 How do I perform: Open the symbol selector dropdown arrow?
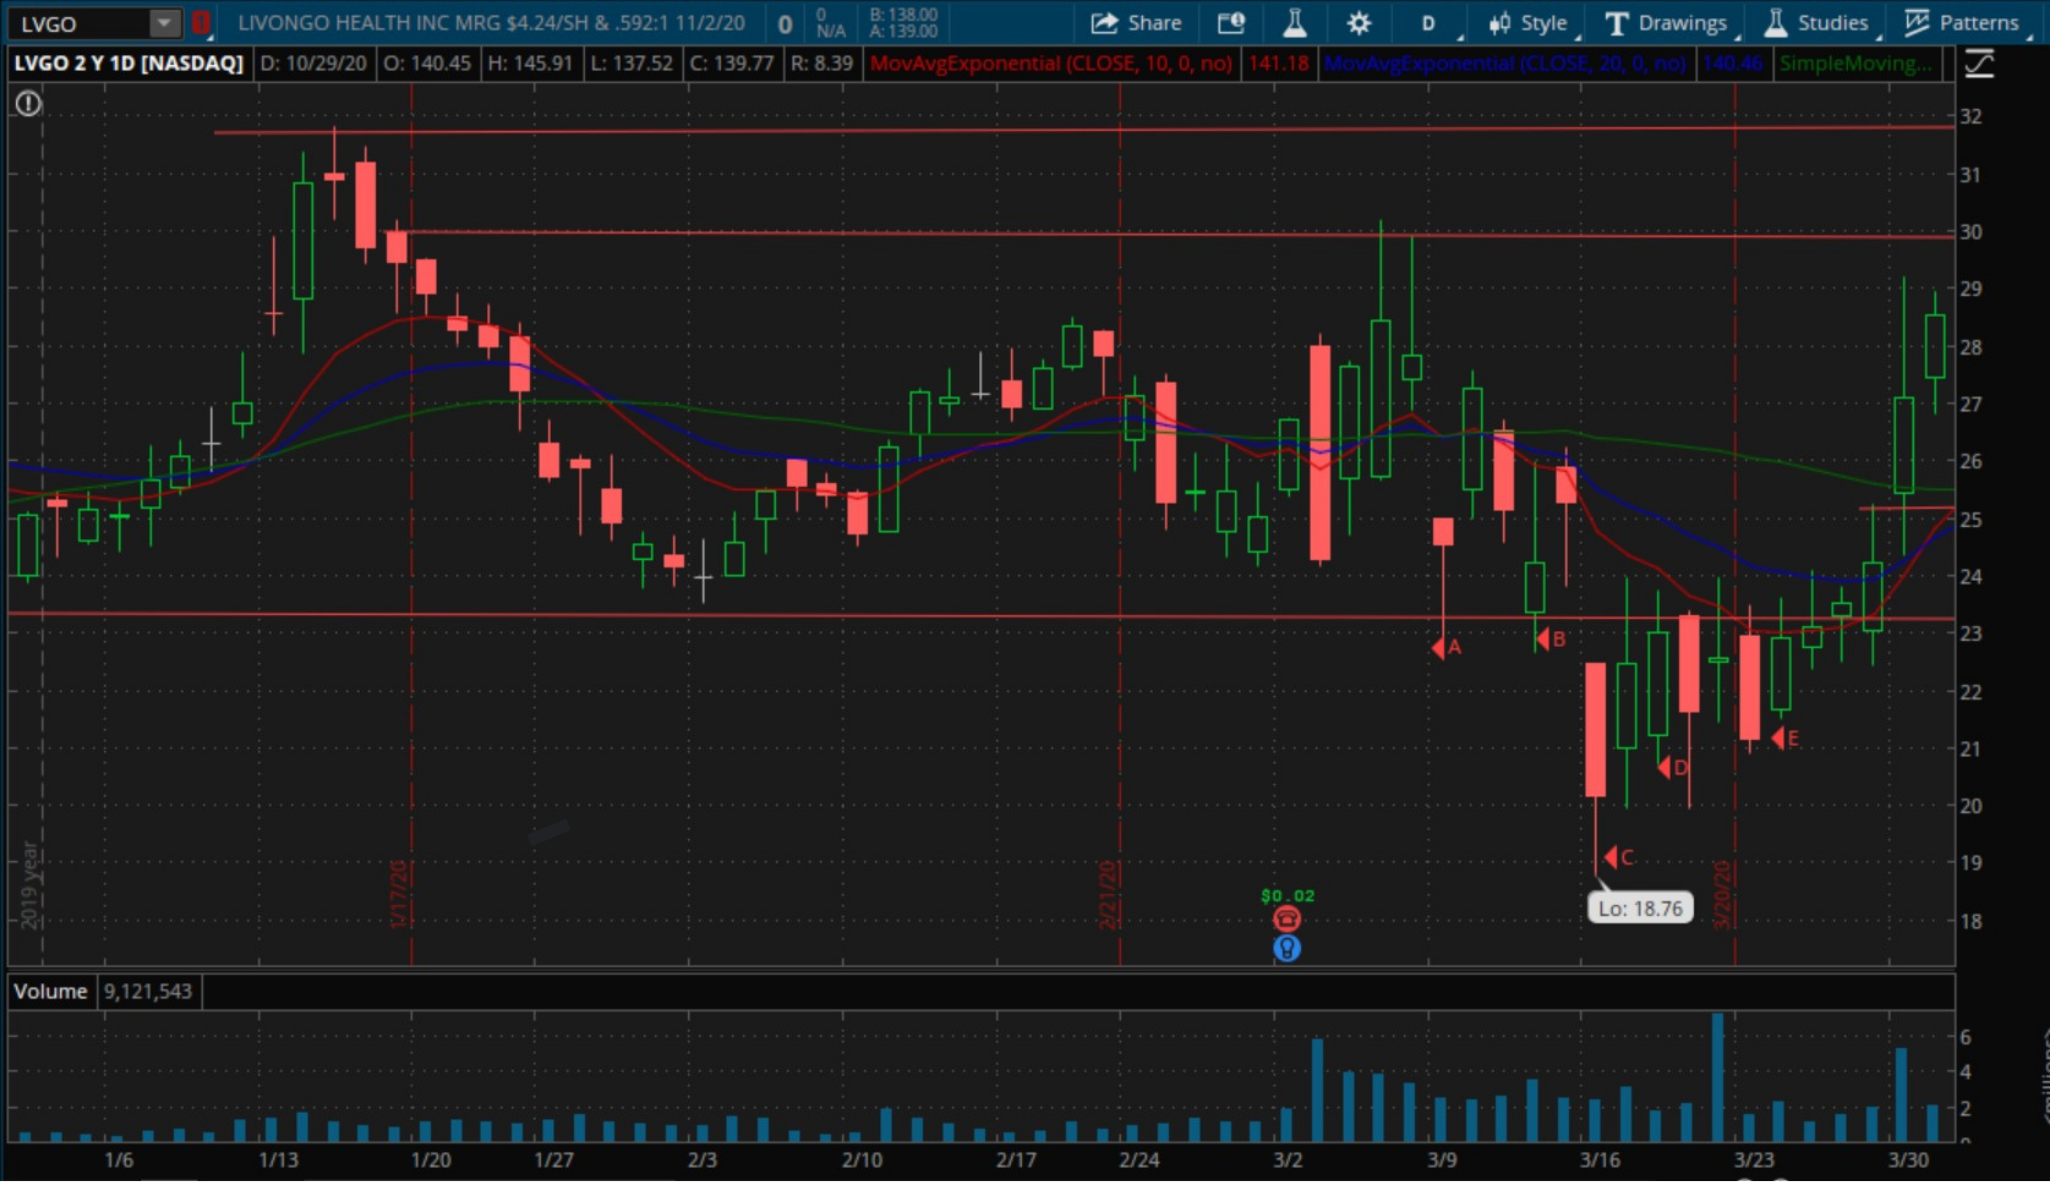point(164,23)
